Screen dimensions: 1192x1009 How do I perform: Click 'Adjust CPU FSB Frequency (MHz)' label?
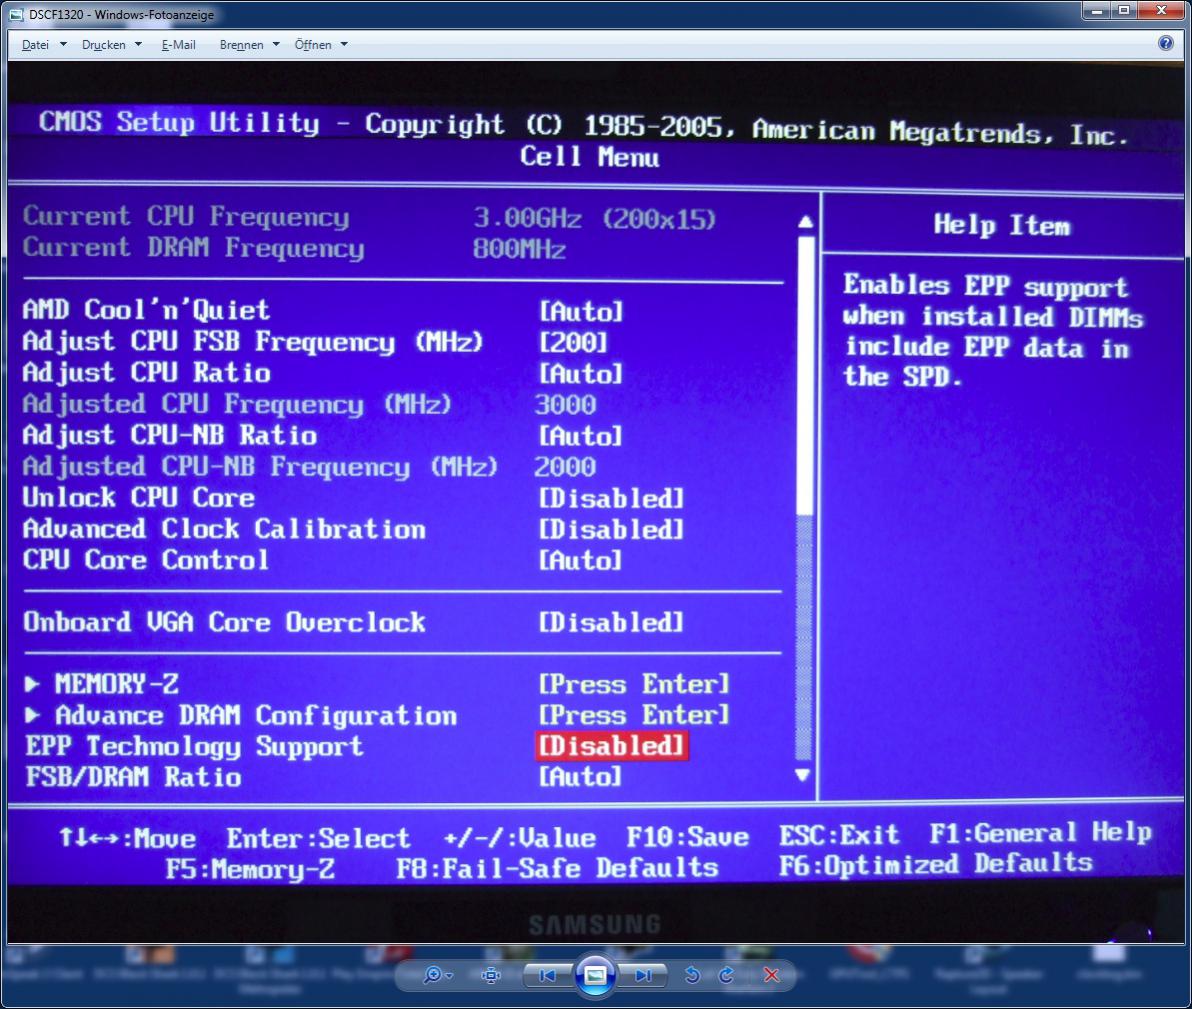coord(253,341)
